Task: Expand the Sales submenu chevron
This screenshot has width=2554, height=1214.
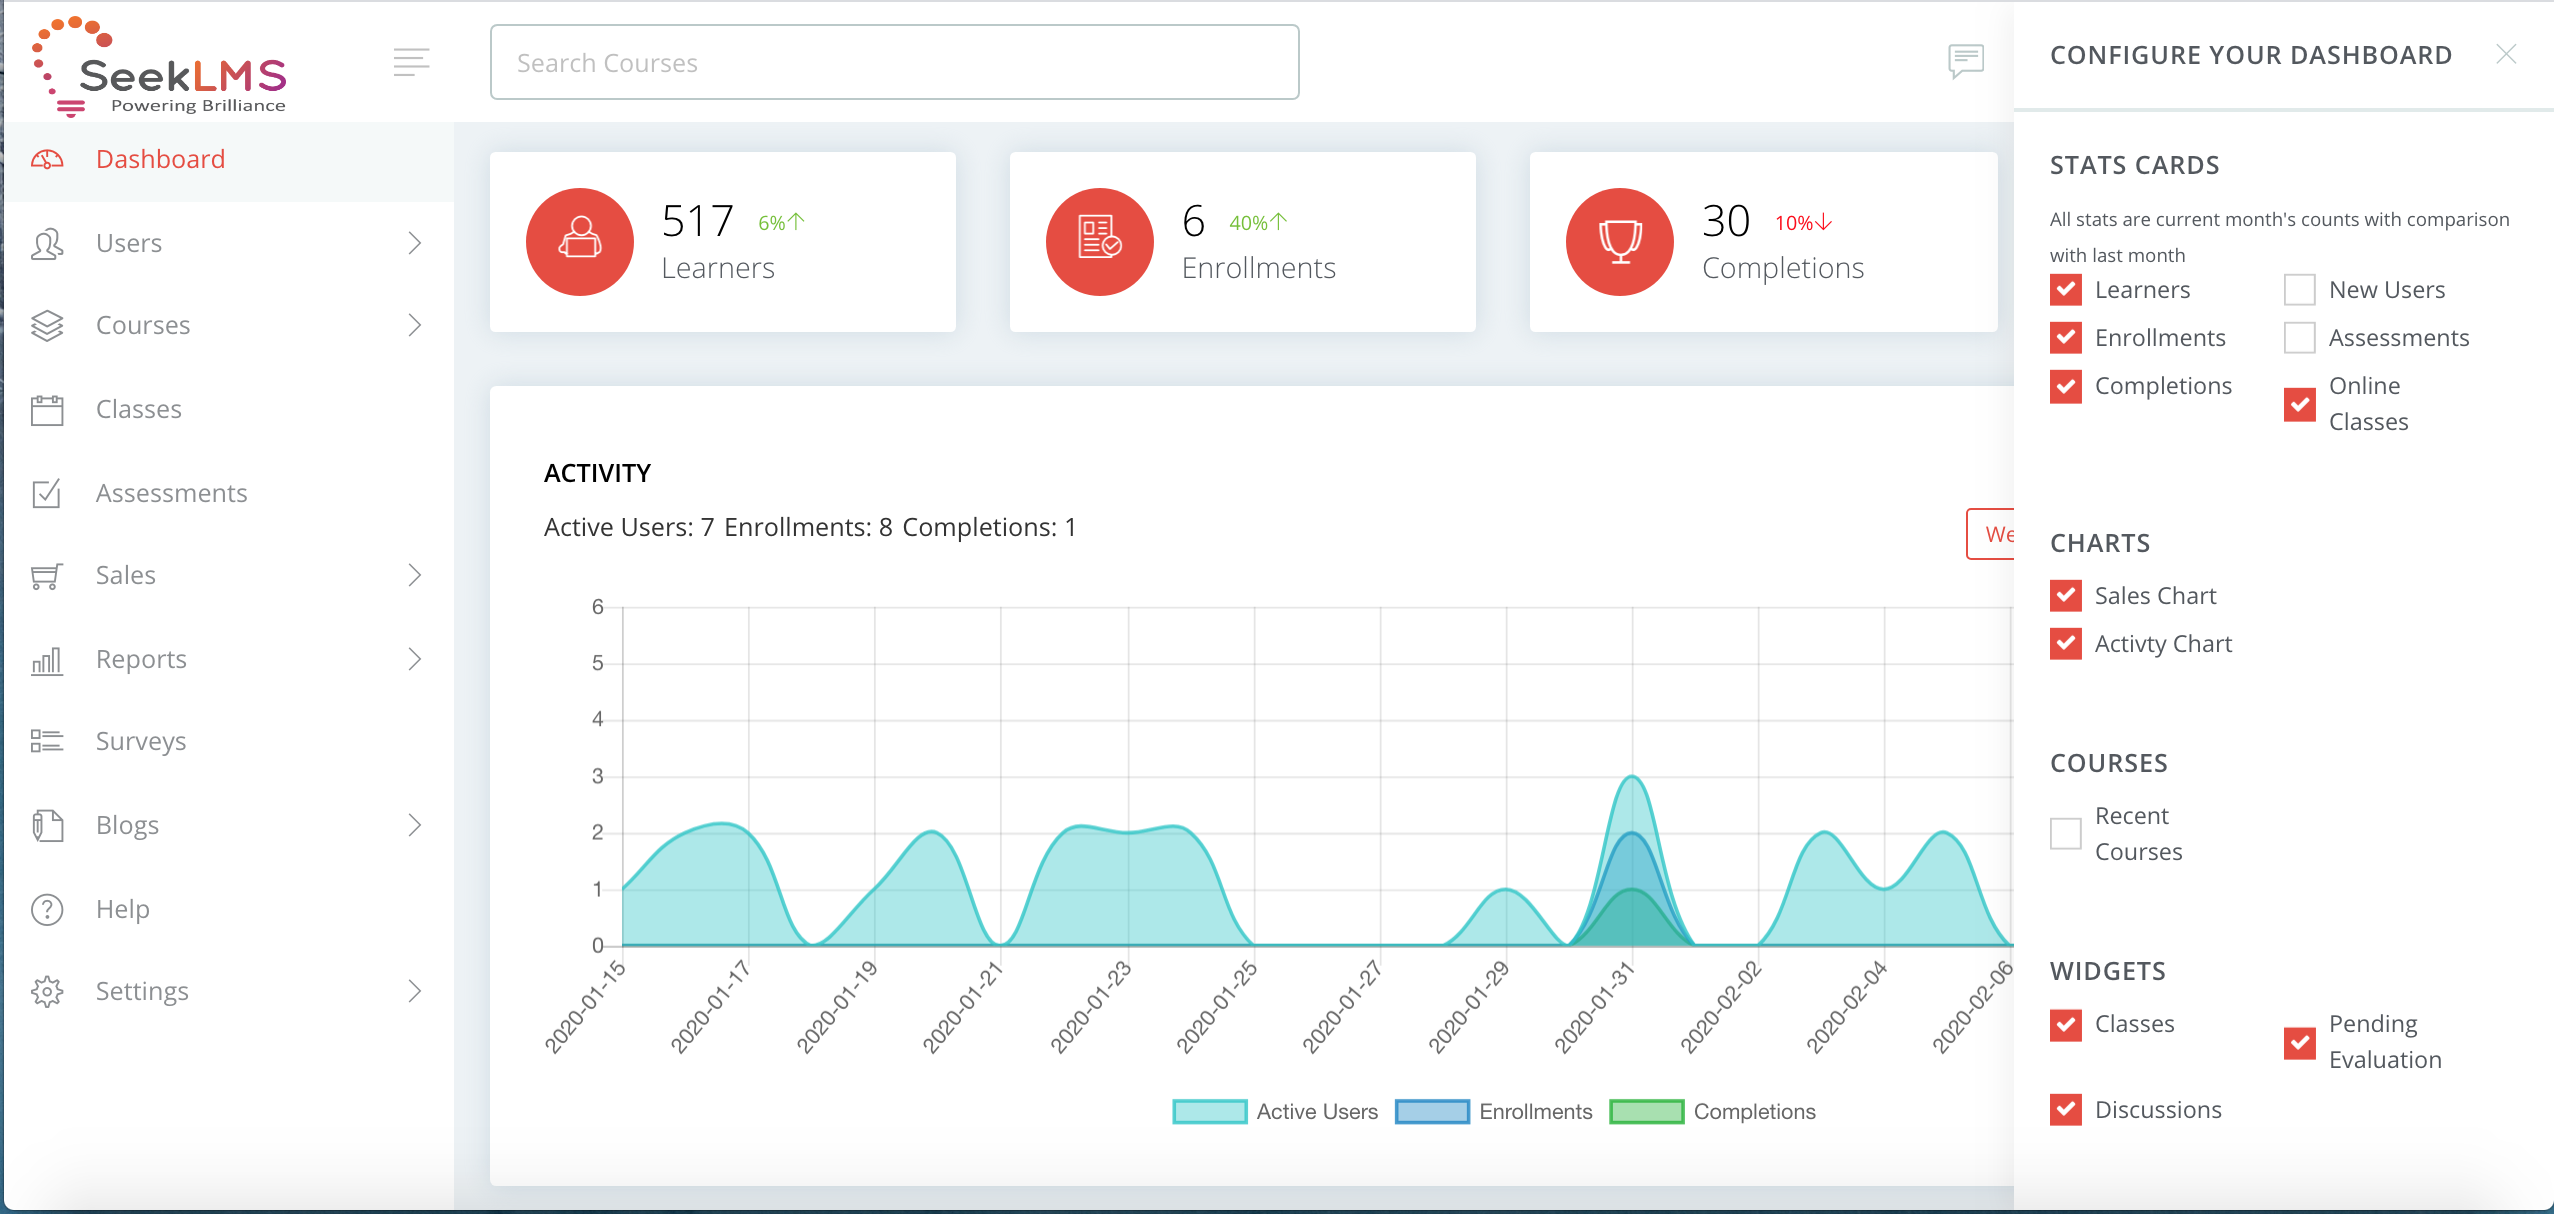Action: pyautogui.click(x=415, y=575)
